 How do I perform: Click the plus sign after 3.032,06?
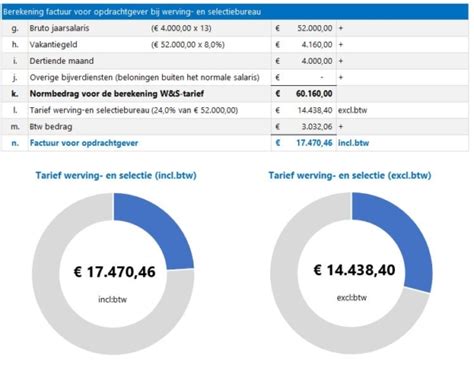point(341,127)
